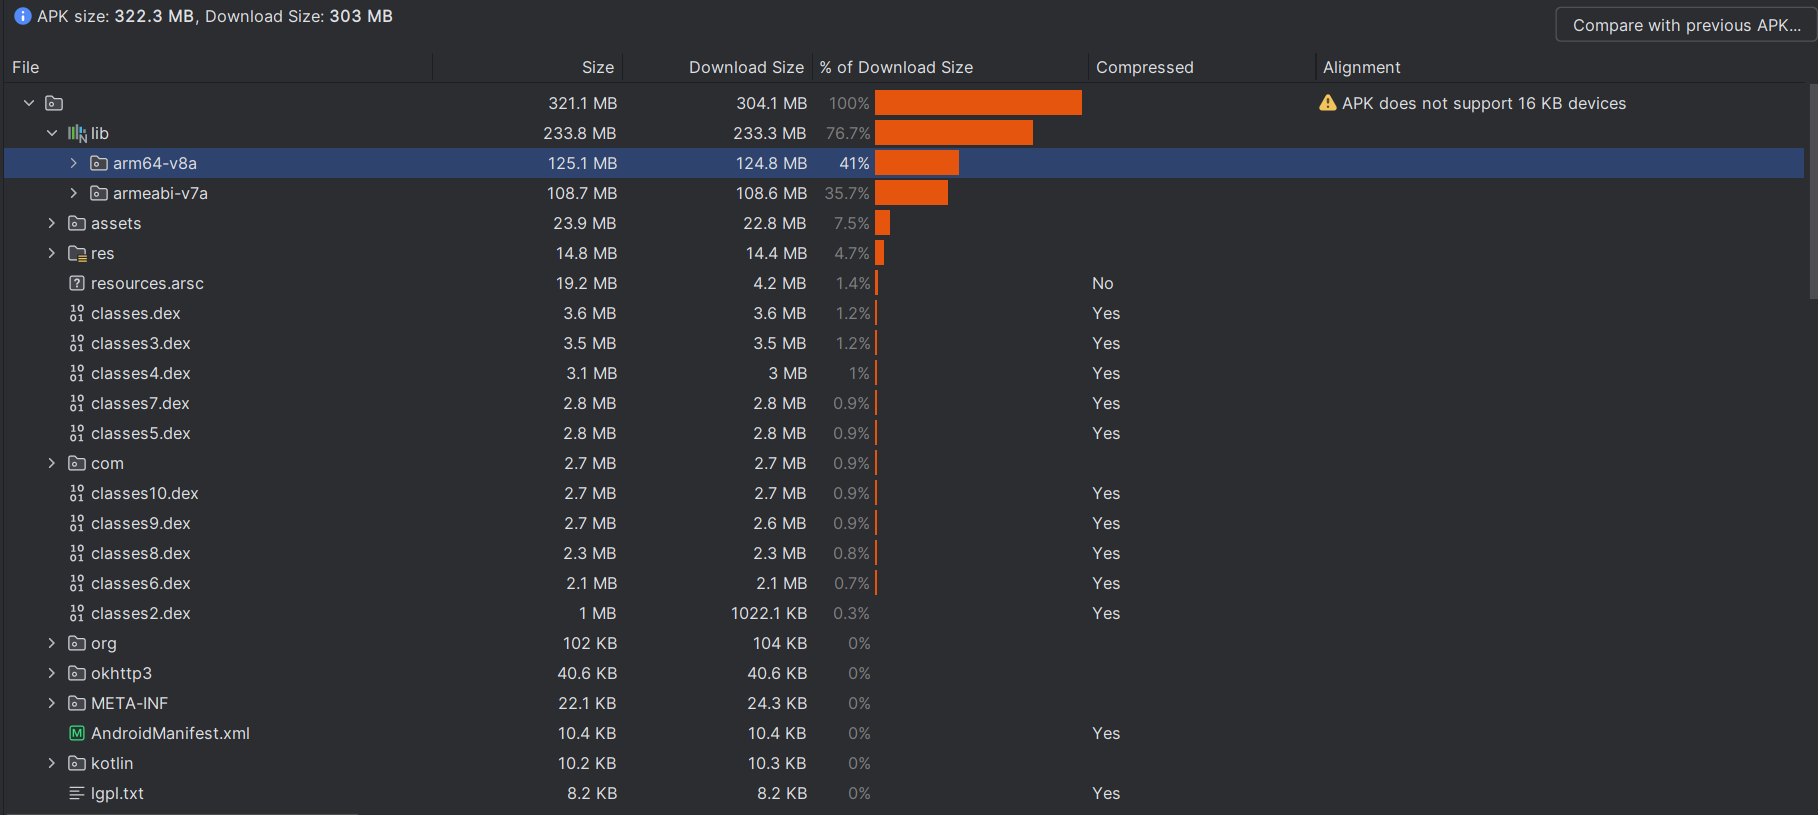Sort by the Size column header
The height and width of the screenshot is (815, 1818).
pyautogui.click(x=528, y=67)
